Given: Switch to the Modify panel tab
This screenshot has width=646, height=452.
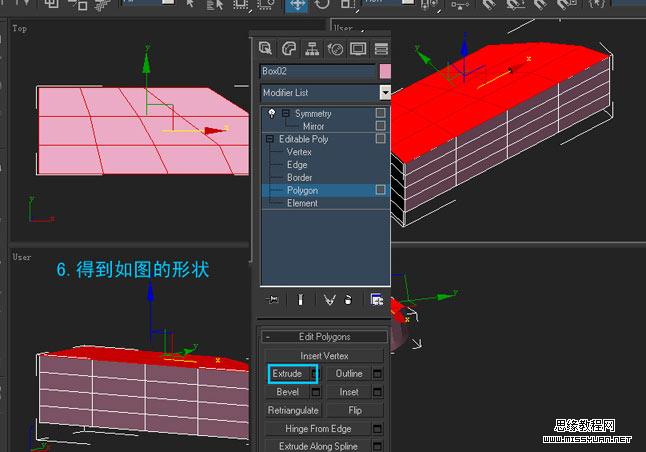Looking at the screenshot, I should [289, 49].
